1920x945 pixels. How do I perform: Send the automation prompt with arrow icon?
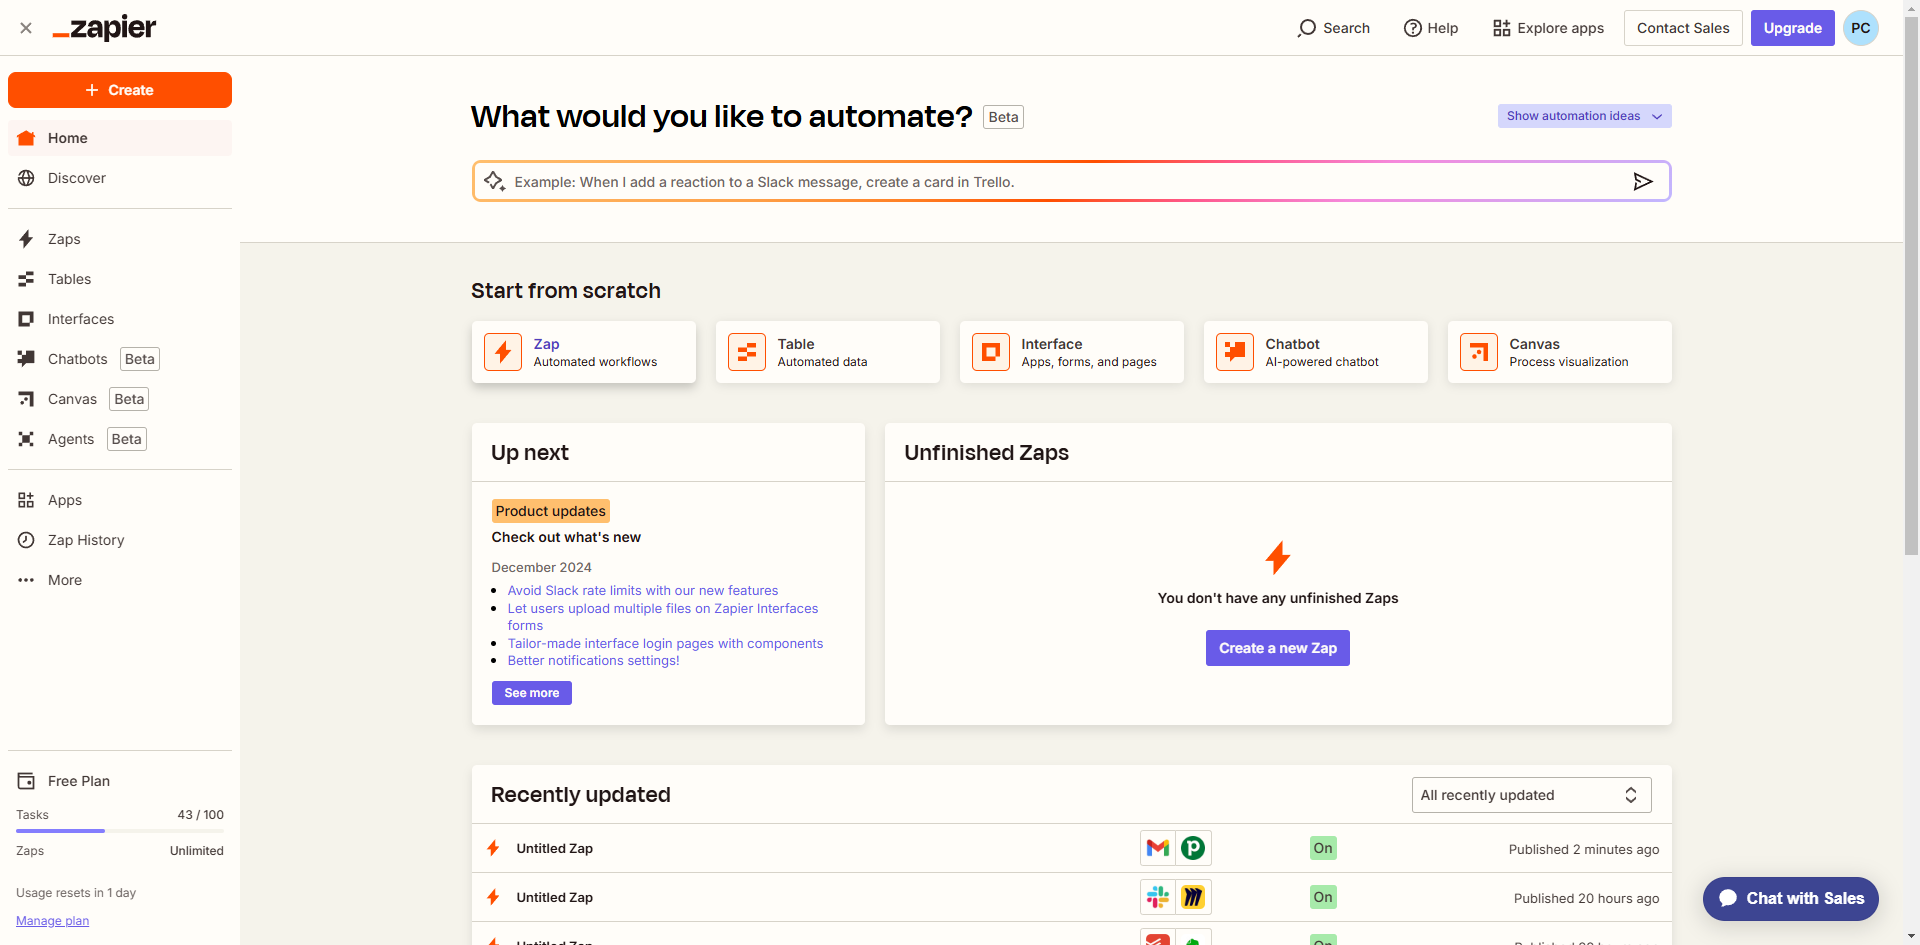click(1642, 181)
